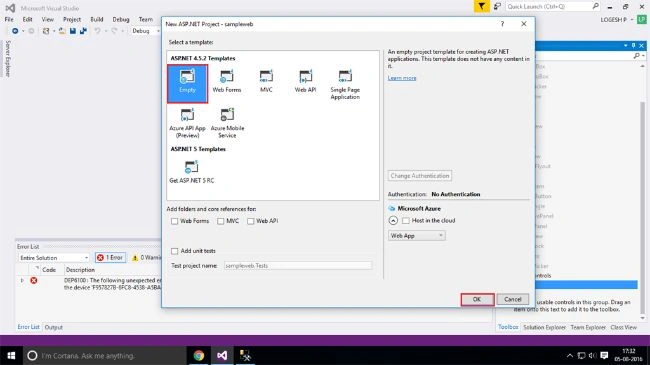Viewport: 650px width, 365px height.
Task: Click the Cortana Ask me anything box
Action: (104, 355)
